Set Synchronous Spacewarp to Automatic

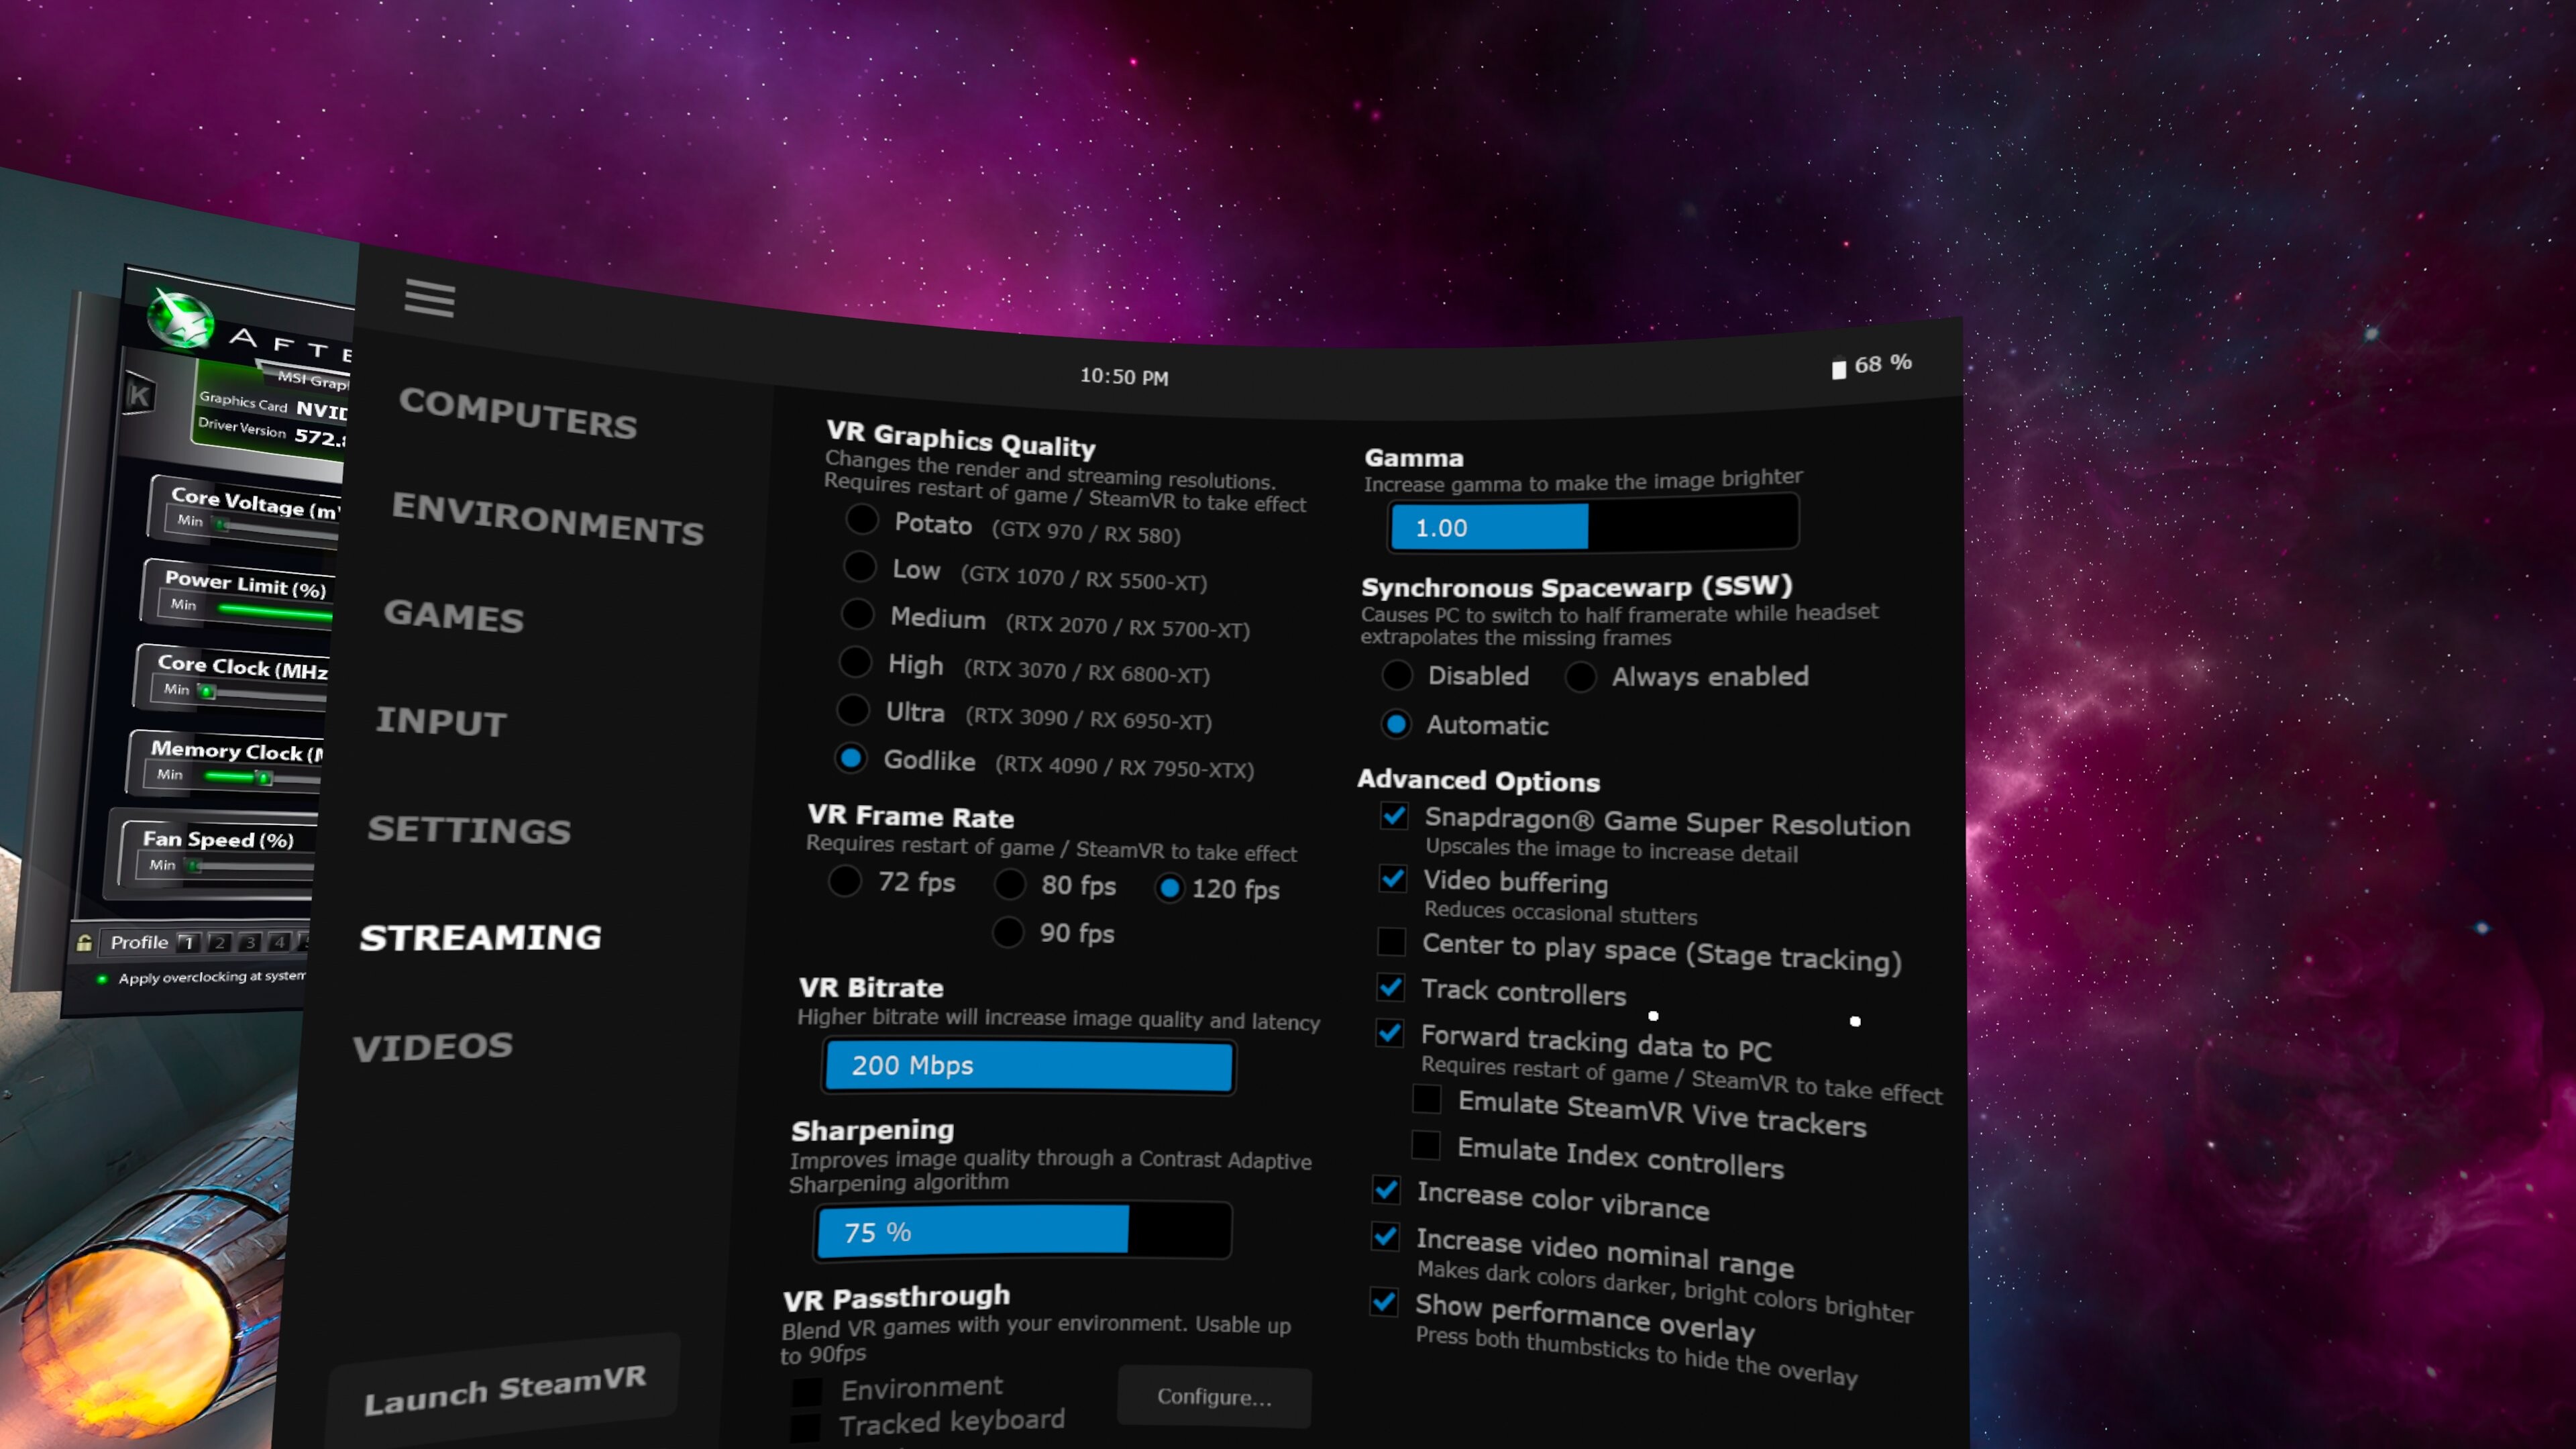tap(1396, 724)
